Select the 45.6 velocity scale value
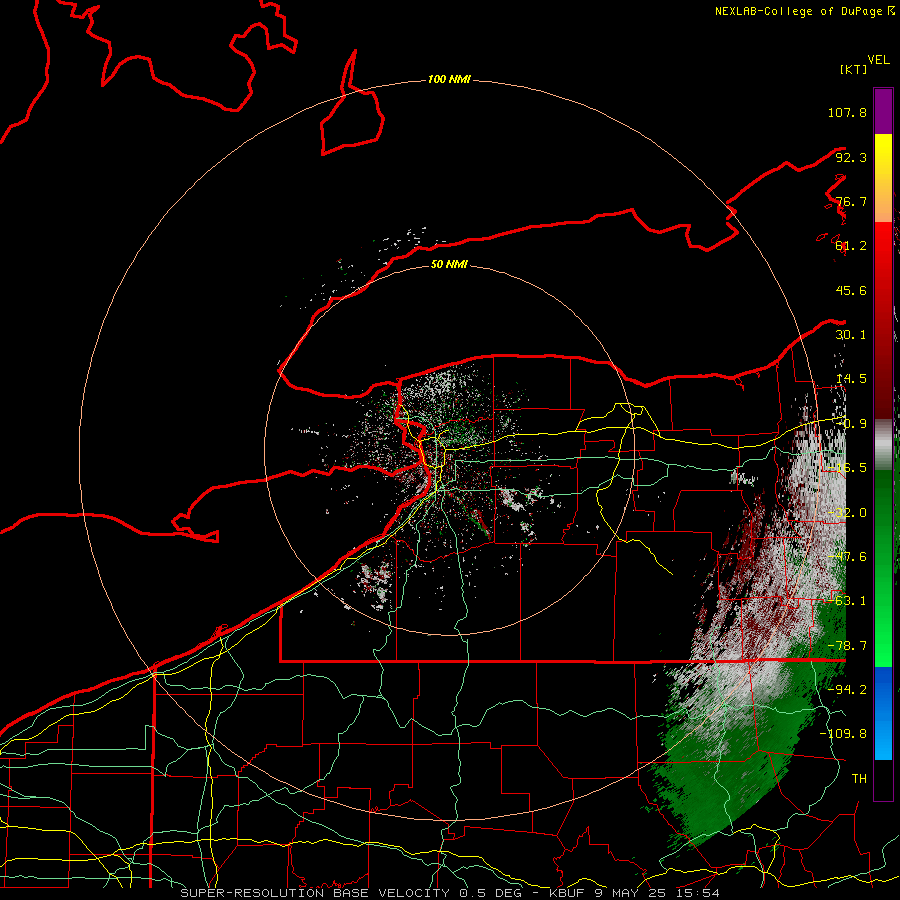900x900 pixels. (851, 290)
